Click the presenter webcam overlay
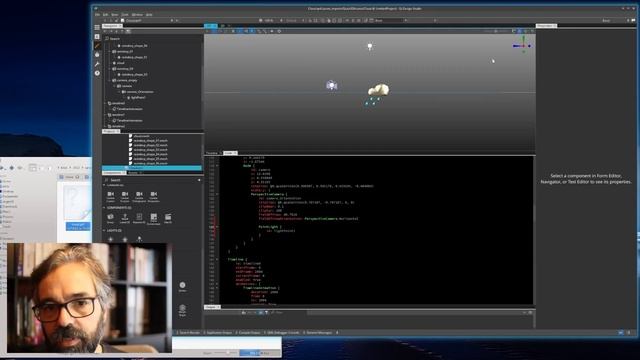 [x=89, y=298]
